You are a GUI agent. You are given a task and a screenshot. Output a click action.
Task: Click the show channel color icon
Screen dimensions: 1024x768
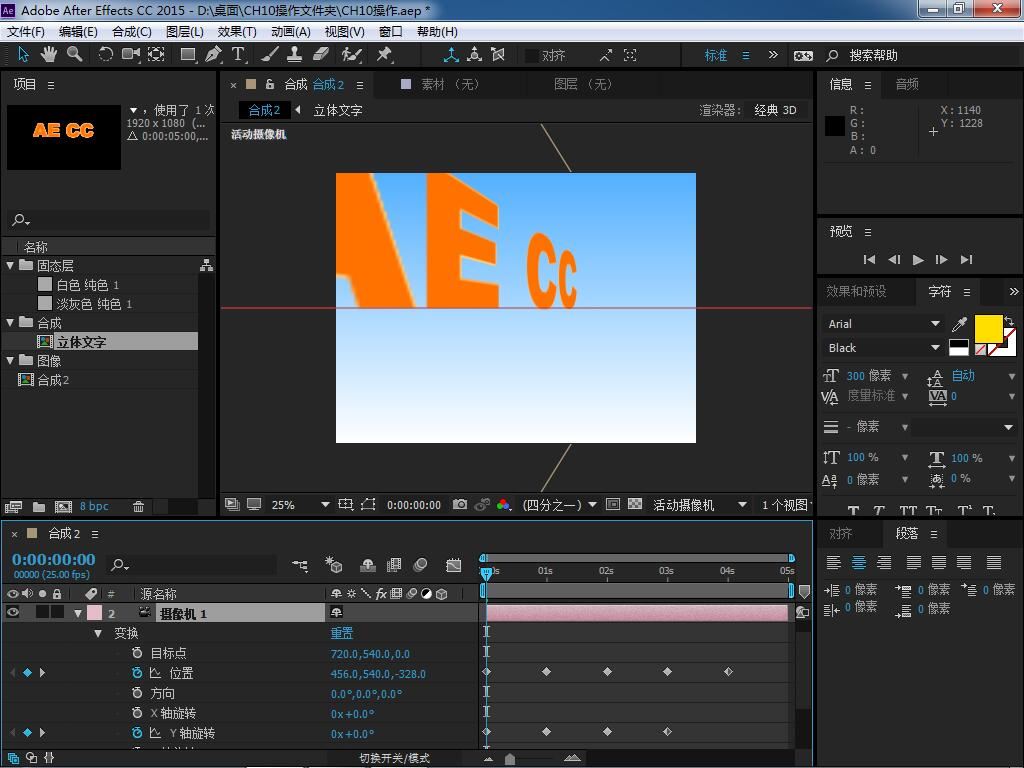tap(503, 504)
